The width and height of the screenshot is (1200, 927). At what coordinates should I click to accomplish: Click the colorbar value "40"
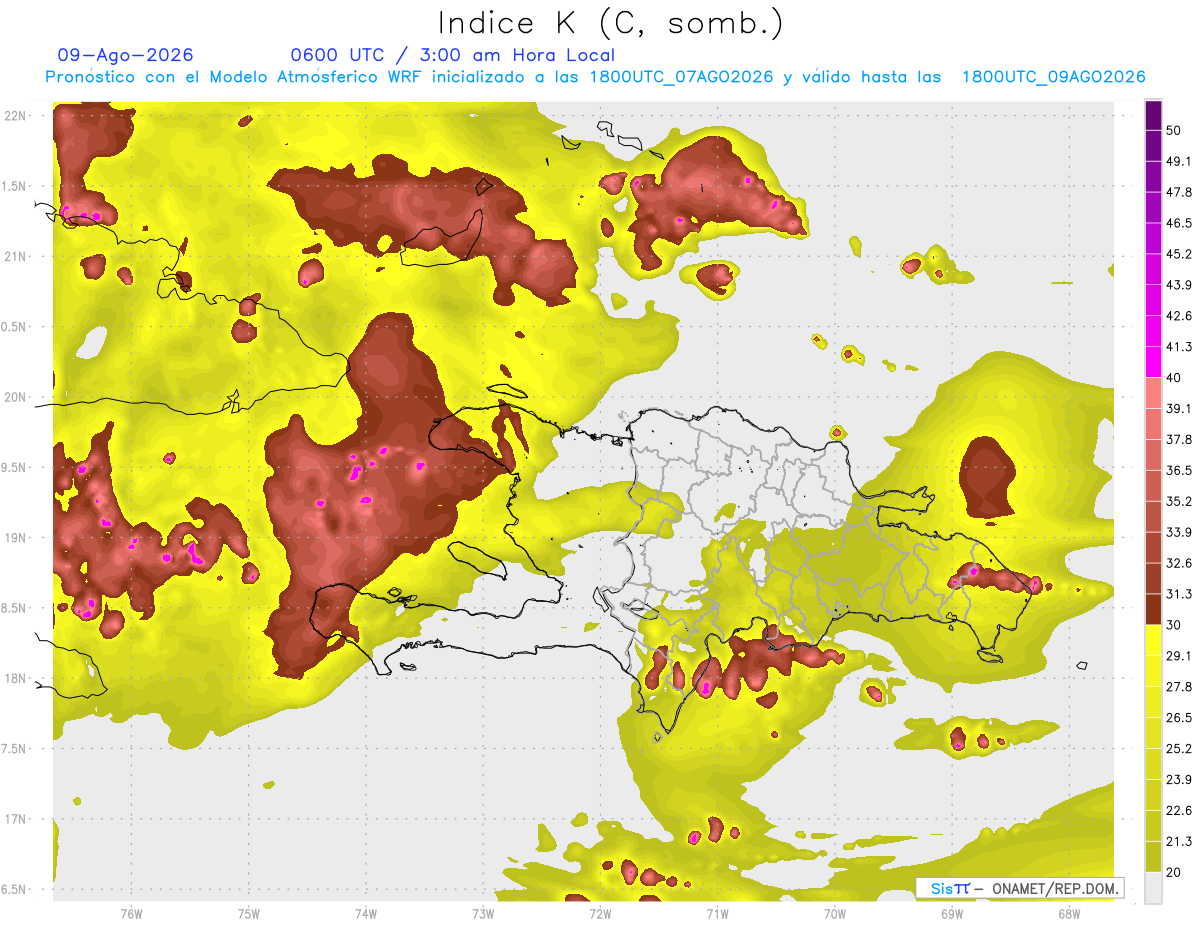pos(1174,378)
